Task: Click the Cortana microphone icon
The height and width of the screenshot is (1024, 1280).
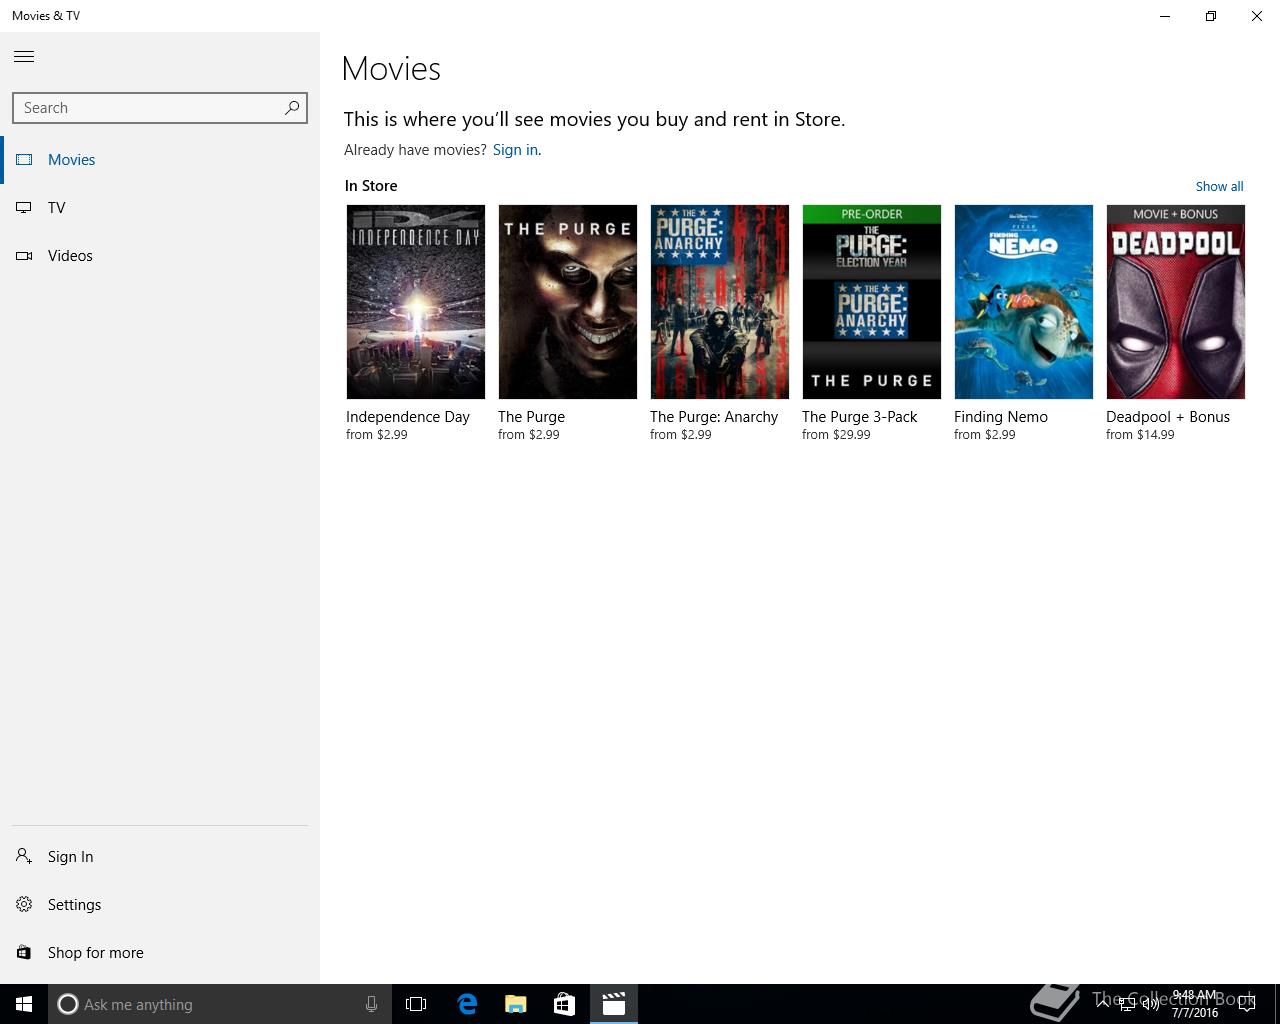Action: [x=371, y=1004]
